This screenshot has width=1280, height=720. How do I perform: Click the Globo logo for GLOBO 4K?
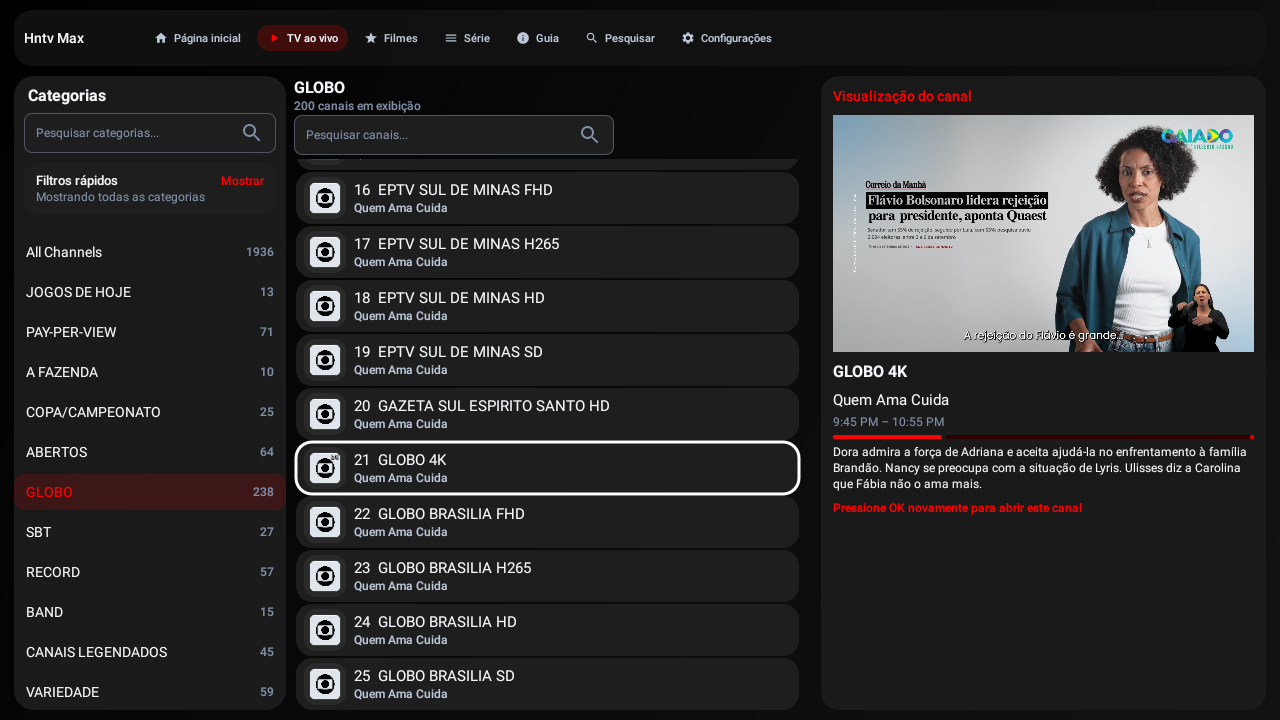(325, 468)
